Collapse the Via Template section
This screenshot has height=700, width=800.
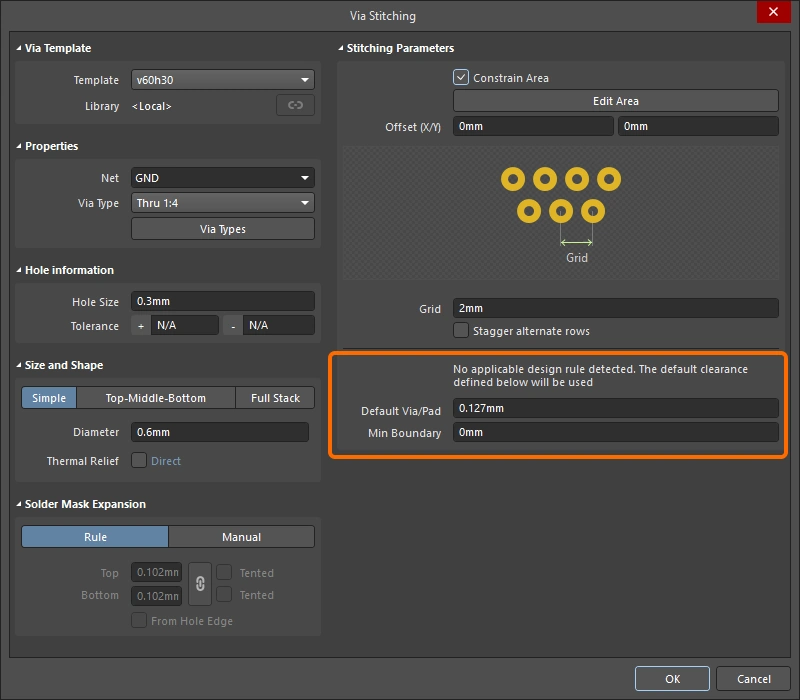pos(19,48)
